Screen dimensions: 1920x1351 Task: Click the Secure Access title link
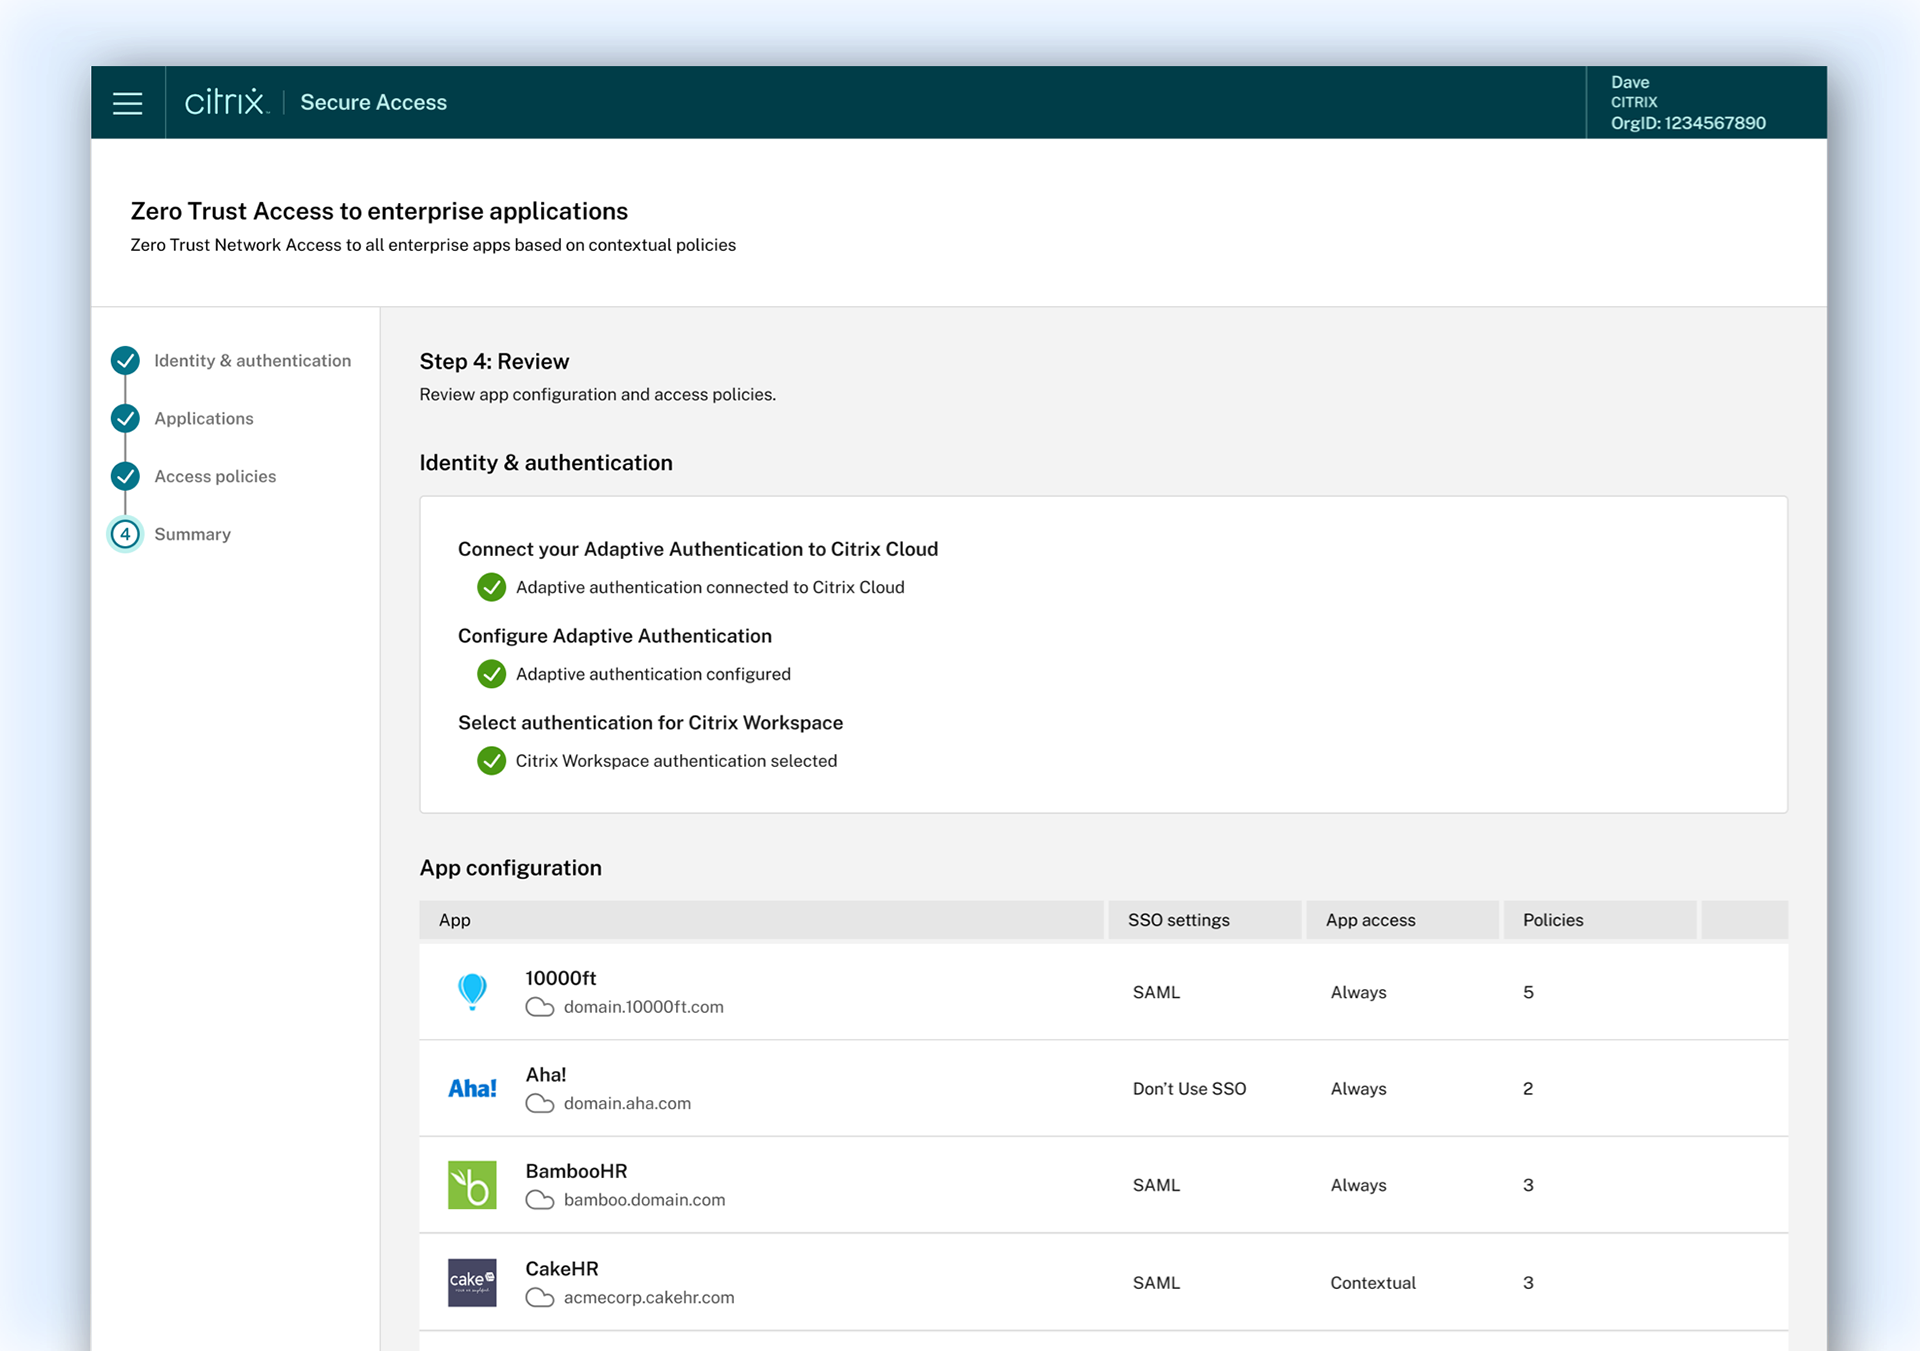tap(373, 102)
